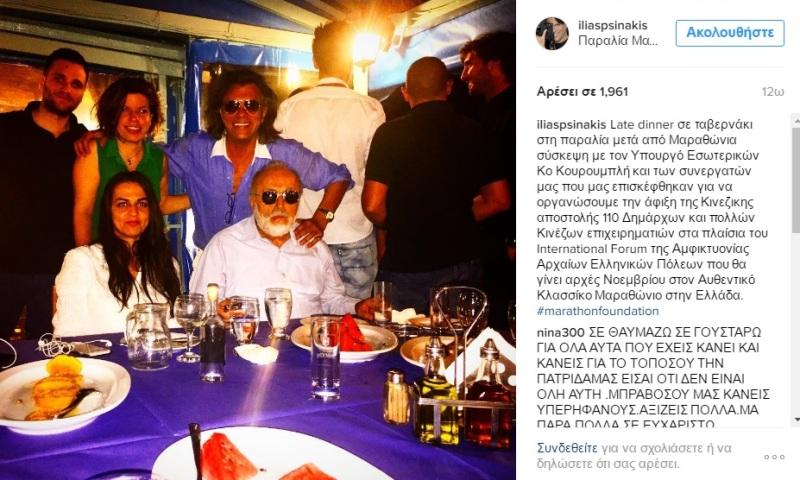Open the three-dots more options icon
This screenshot has width=800, height=480.
(x=774, y=457)
